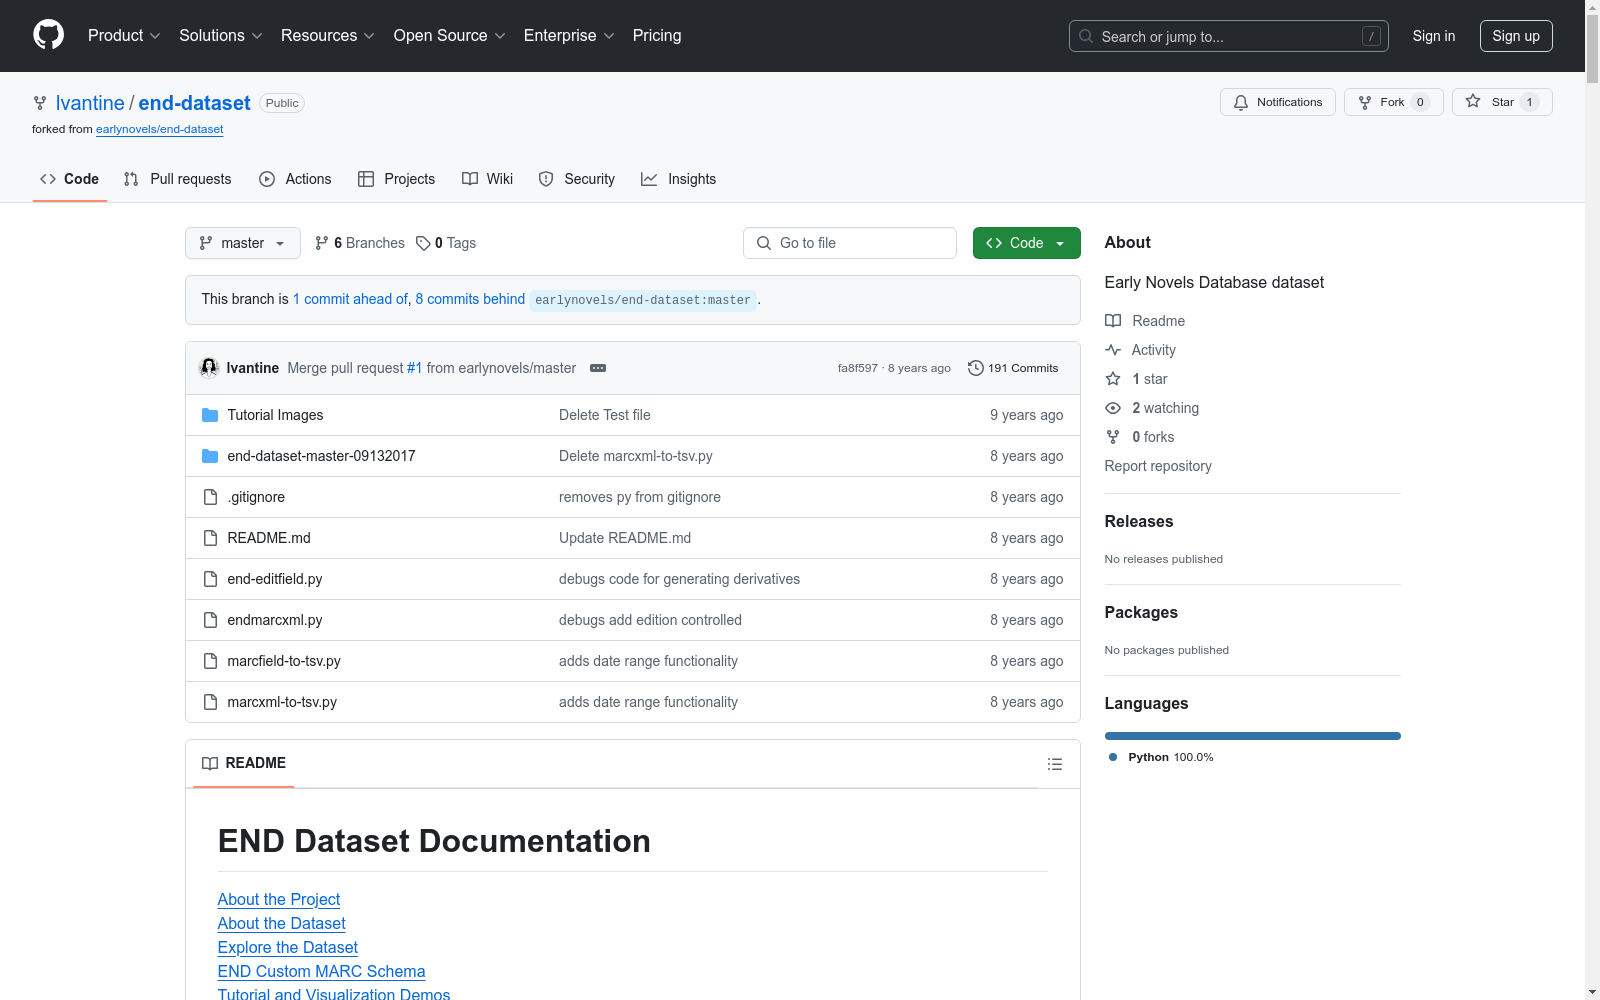View the 6 Branches link
This screenshot has height=1000, width=1600.
360,243
